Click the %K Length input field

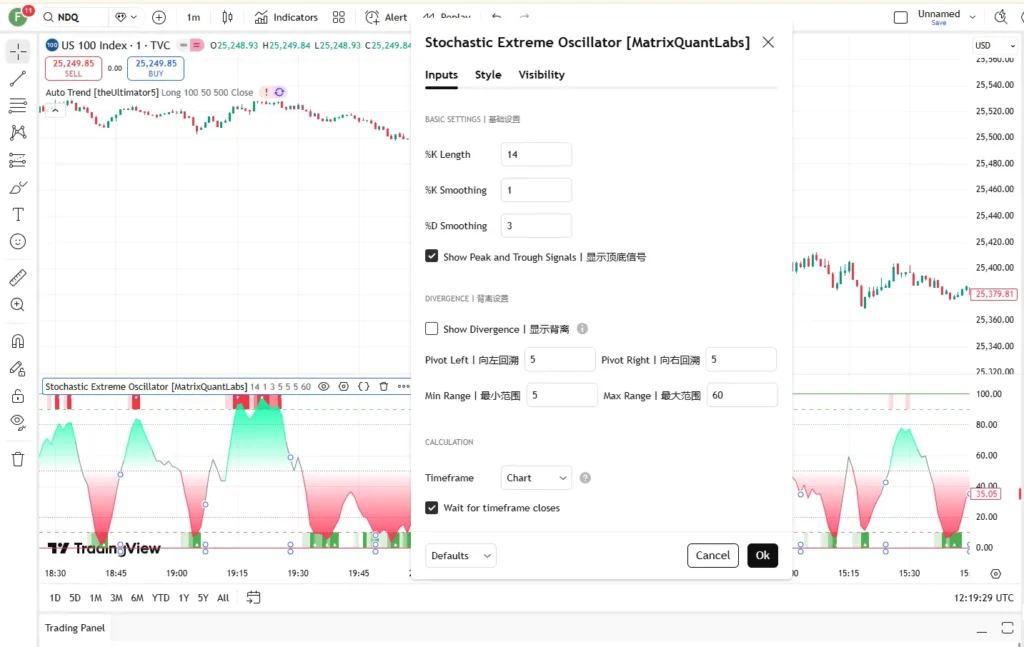[536, 155]
